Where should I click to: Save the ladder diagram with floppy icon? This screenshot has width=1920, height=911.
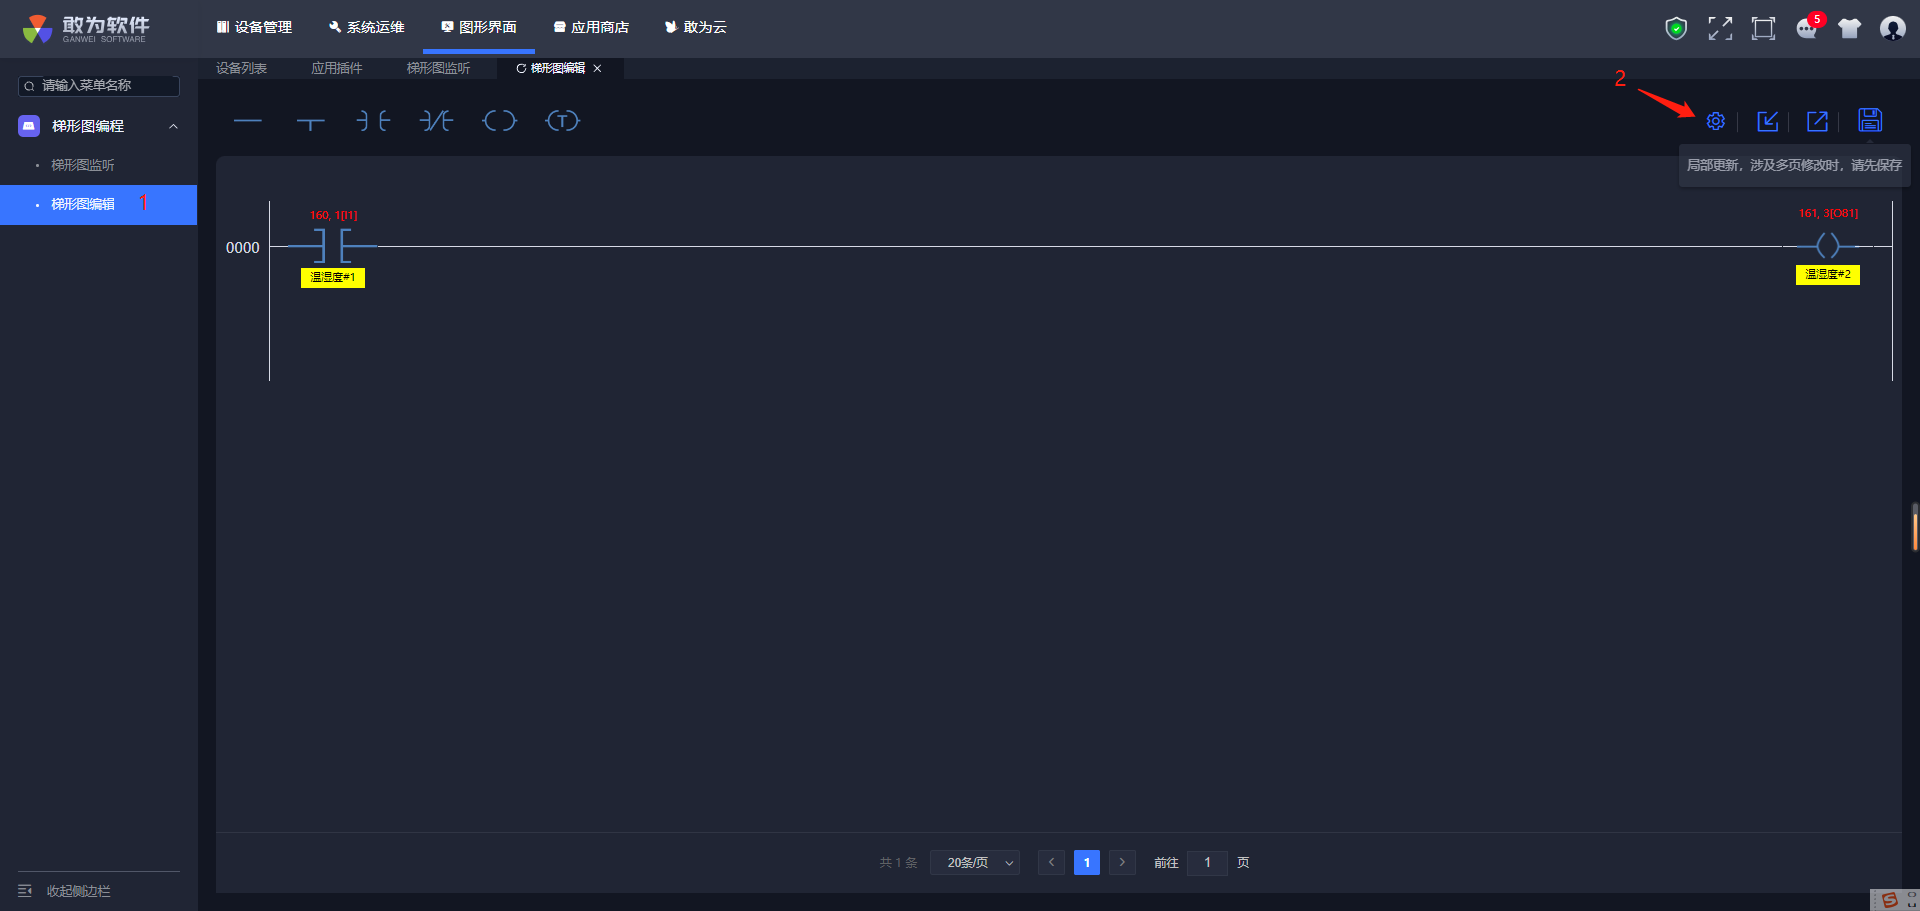(x=1870, y=120)
